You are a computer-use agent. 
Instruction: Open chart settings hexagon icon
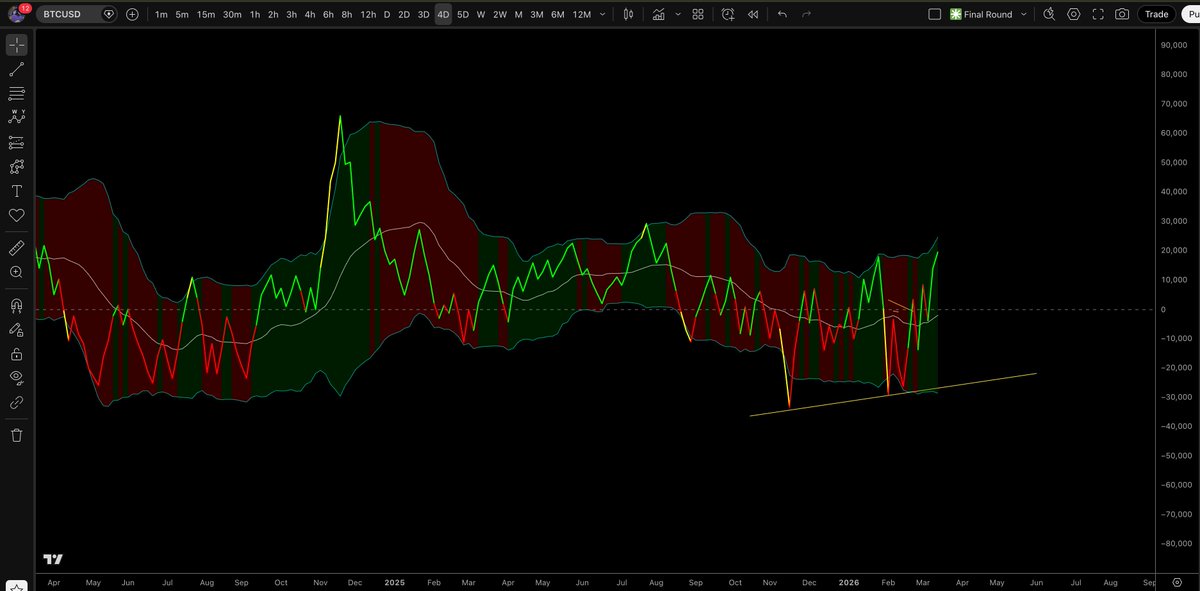point(1074,14)
